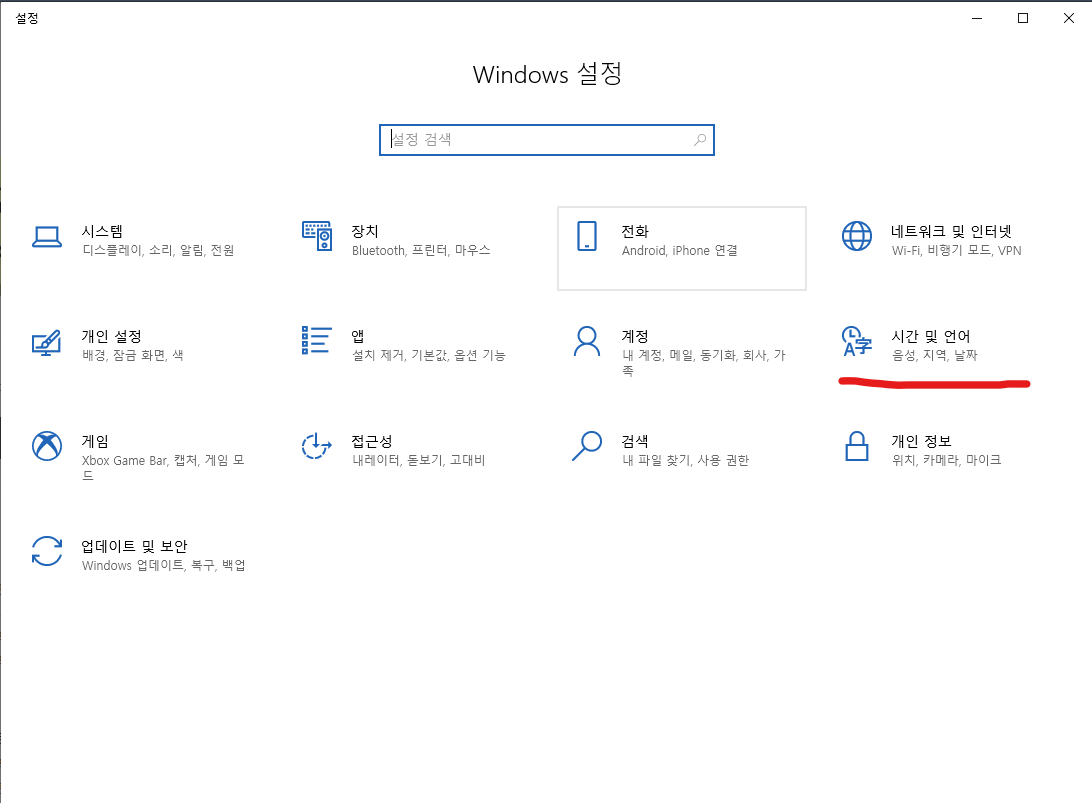Viewport: 1092px width, 803px height.
Task: Click the 시간 및 언어 icon
Action: (857, 341)
